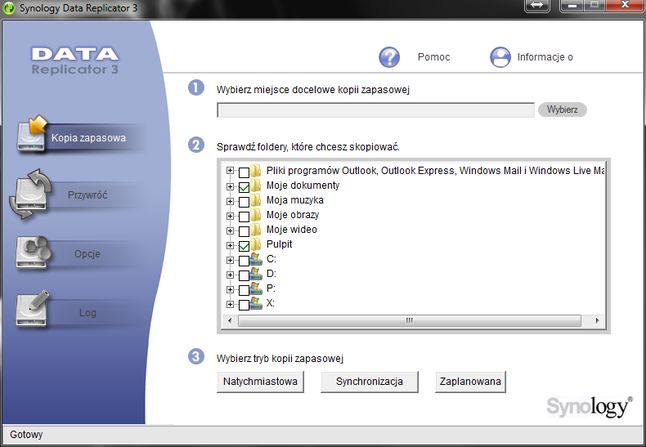Select the Pulpit tree label
Screen dimensions: 646x447
[x=279, y=244]
